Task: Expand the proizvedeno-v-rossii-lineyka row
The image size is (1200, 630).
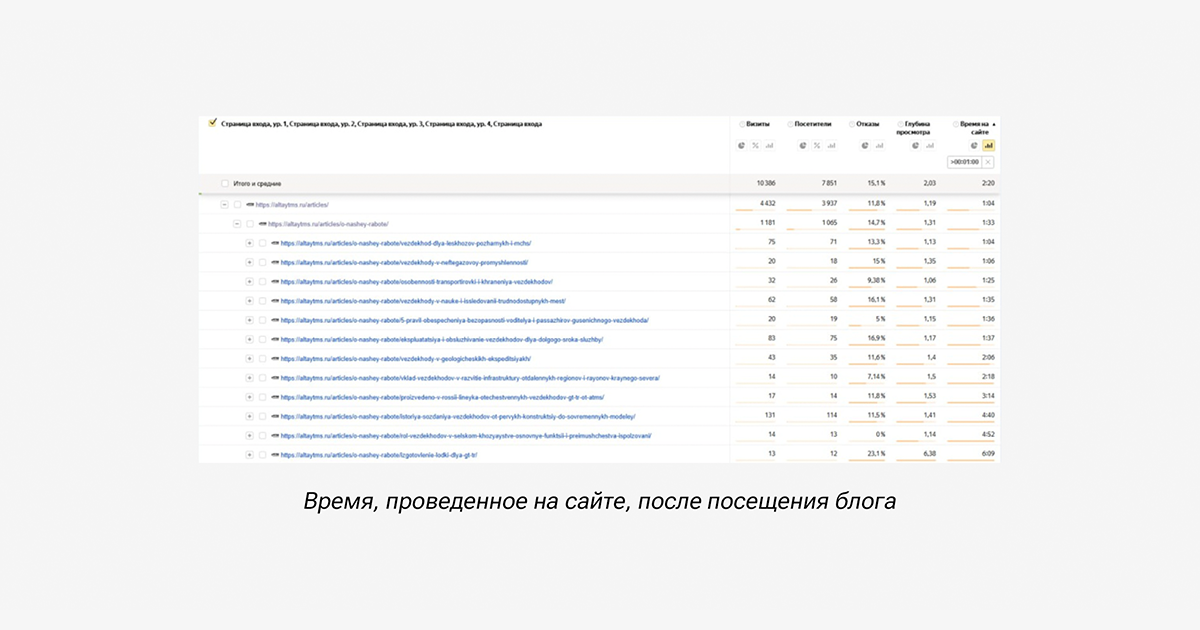Action: coord(249,397)
